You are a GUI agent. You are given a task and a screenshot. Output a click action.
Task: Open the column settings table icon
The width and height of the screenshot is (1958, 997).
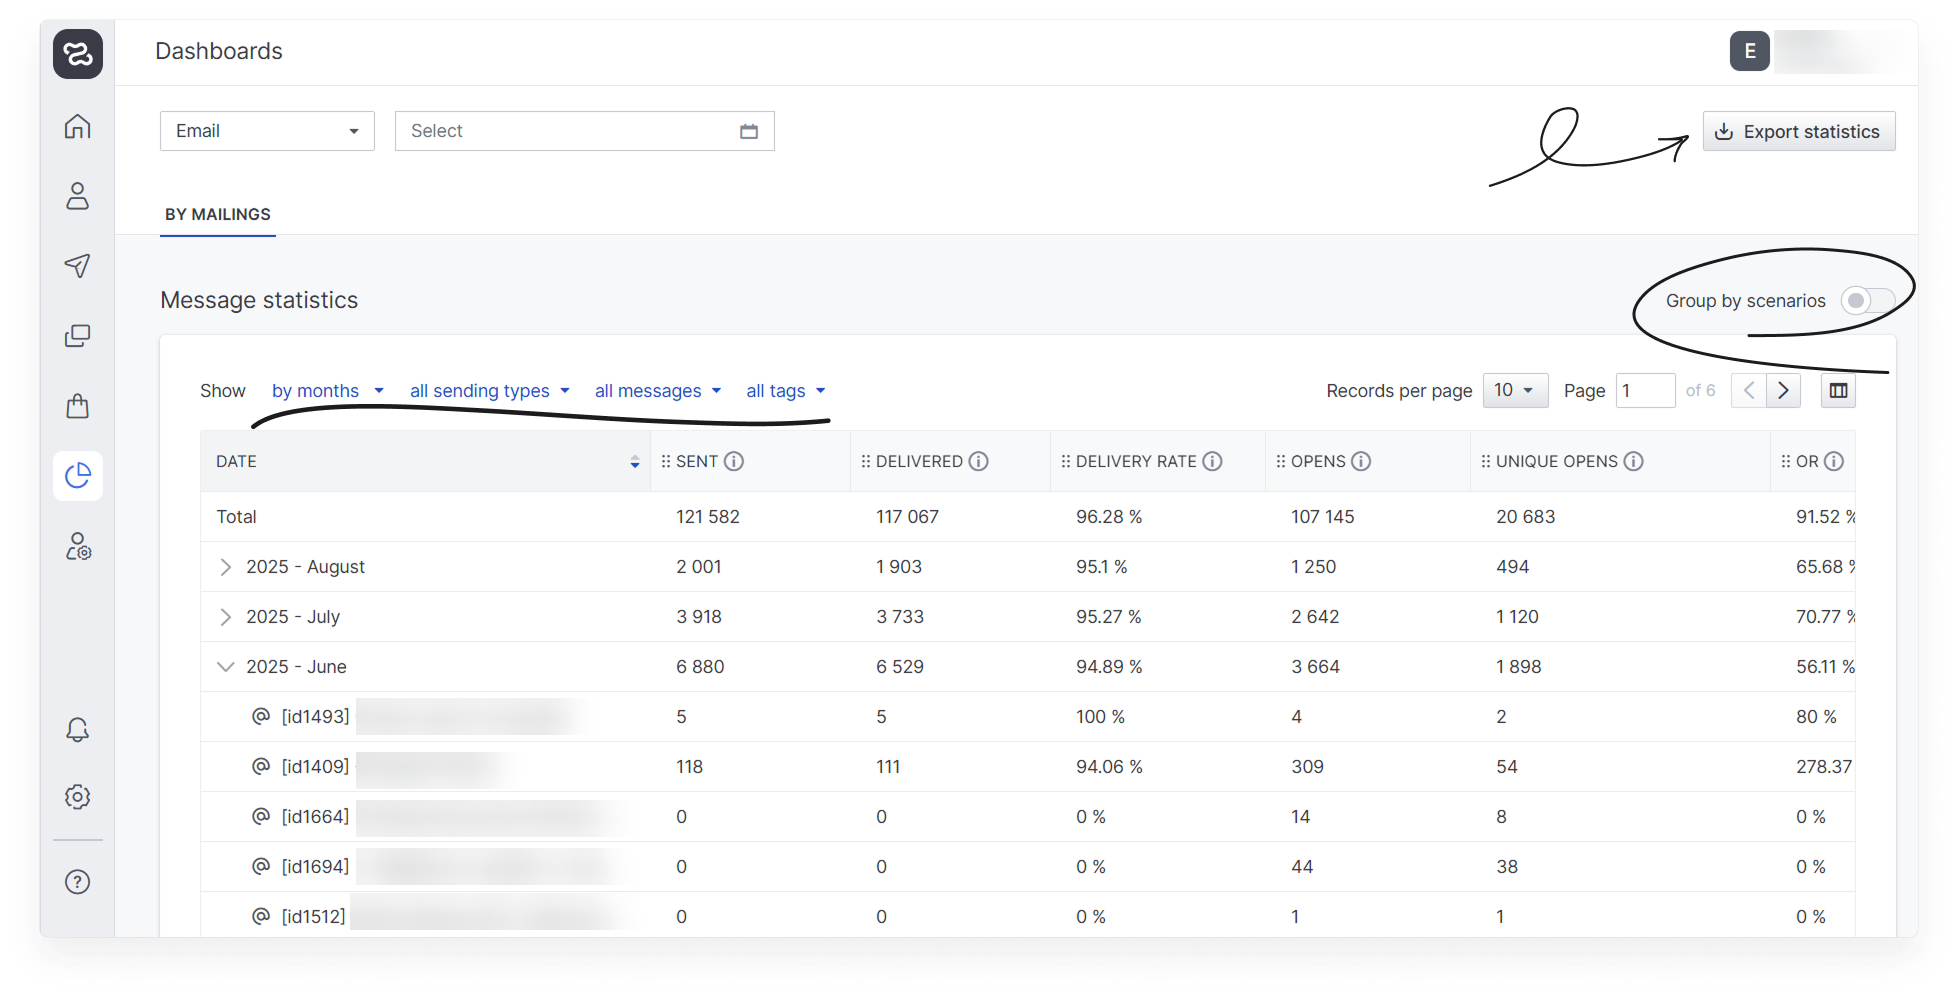(x=1838, y=391)
